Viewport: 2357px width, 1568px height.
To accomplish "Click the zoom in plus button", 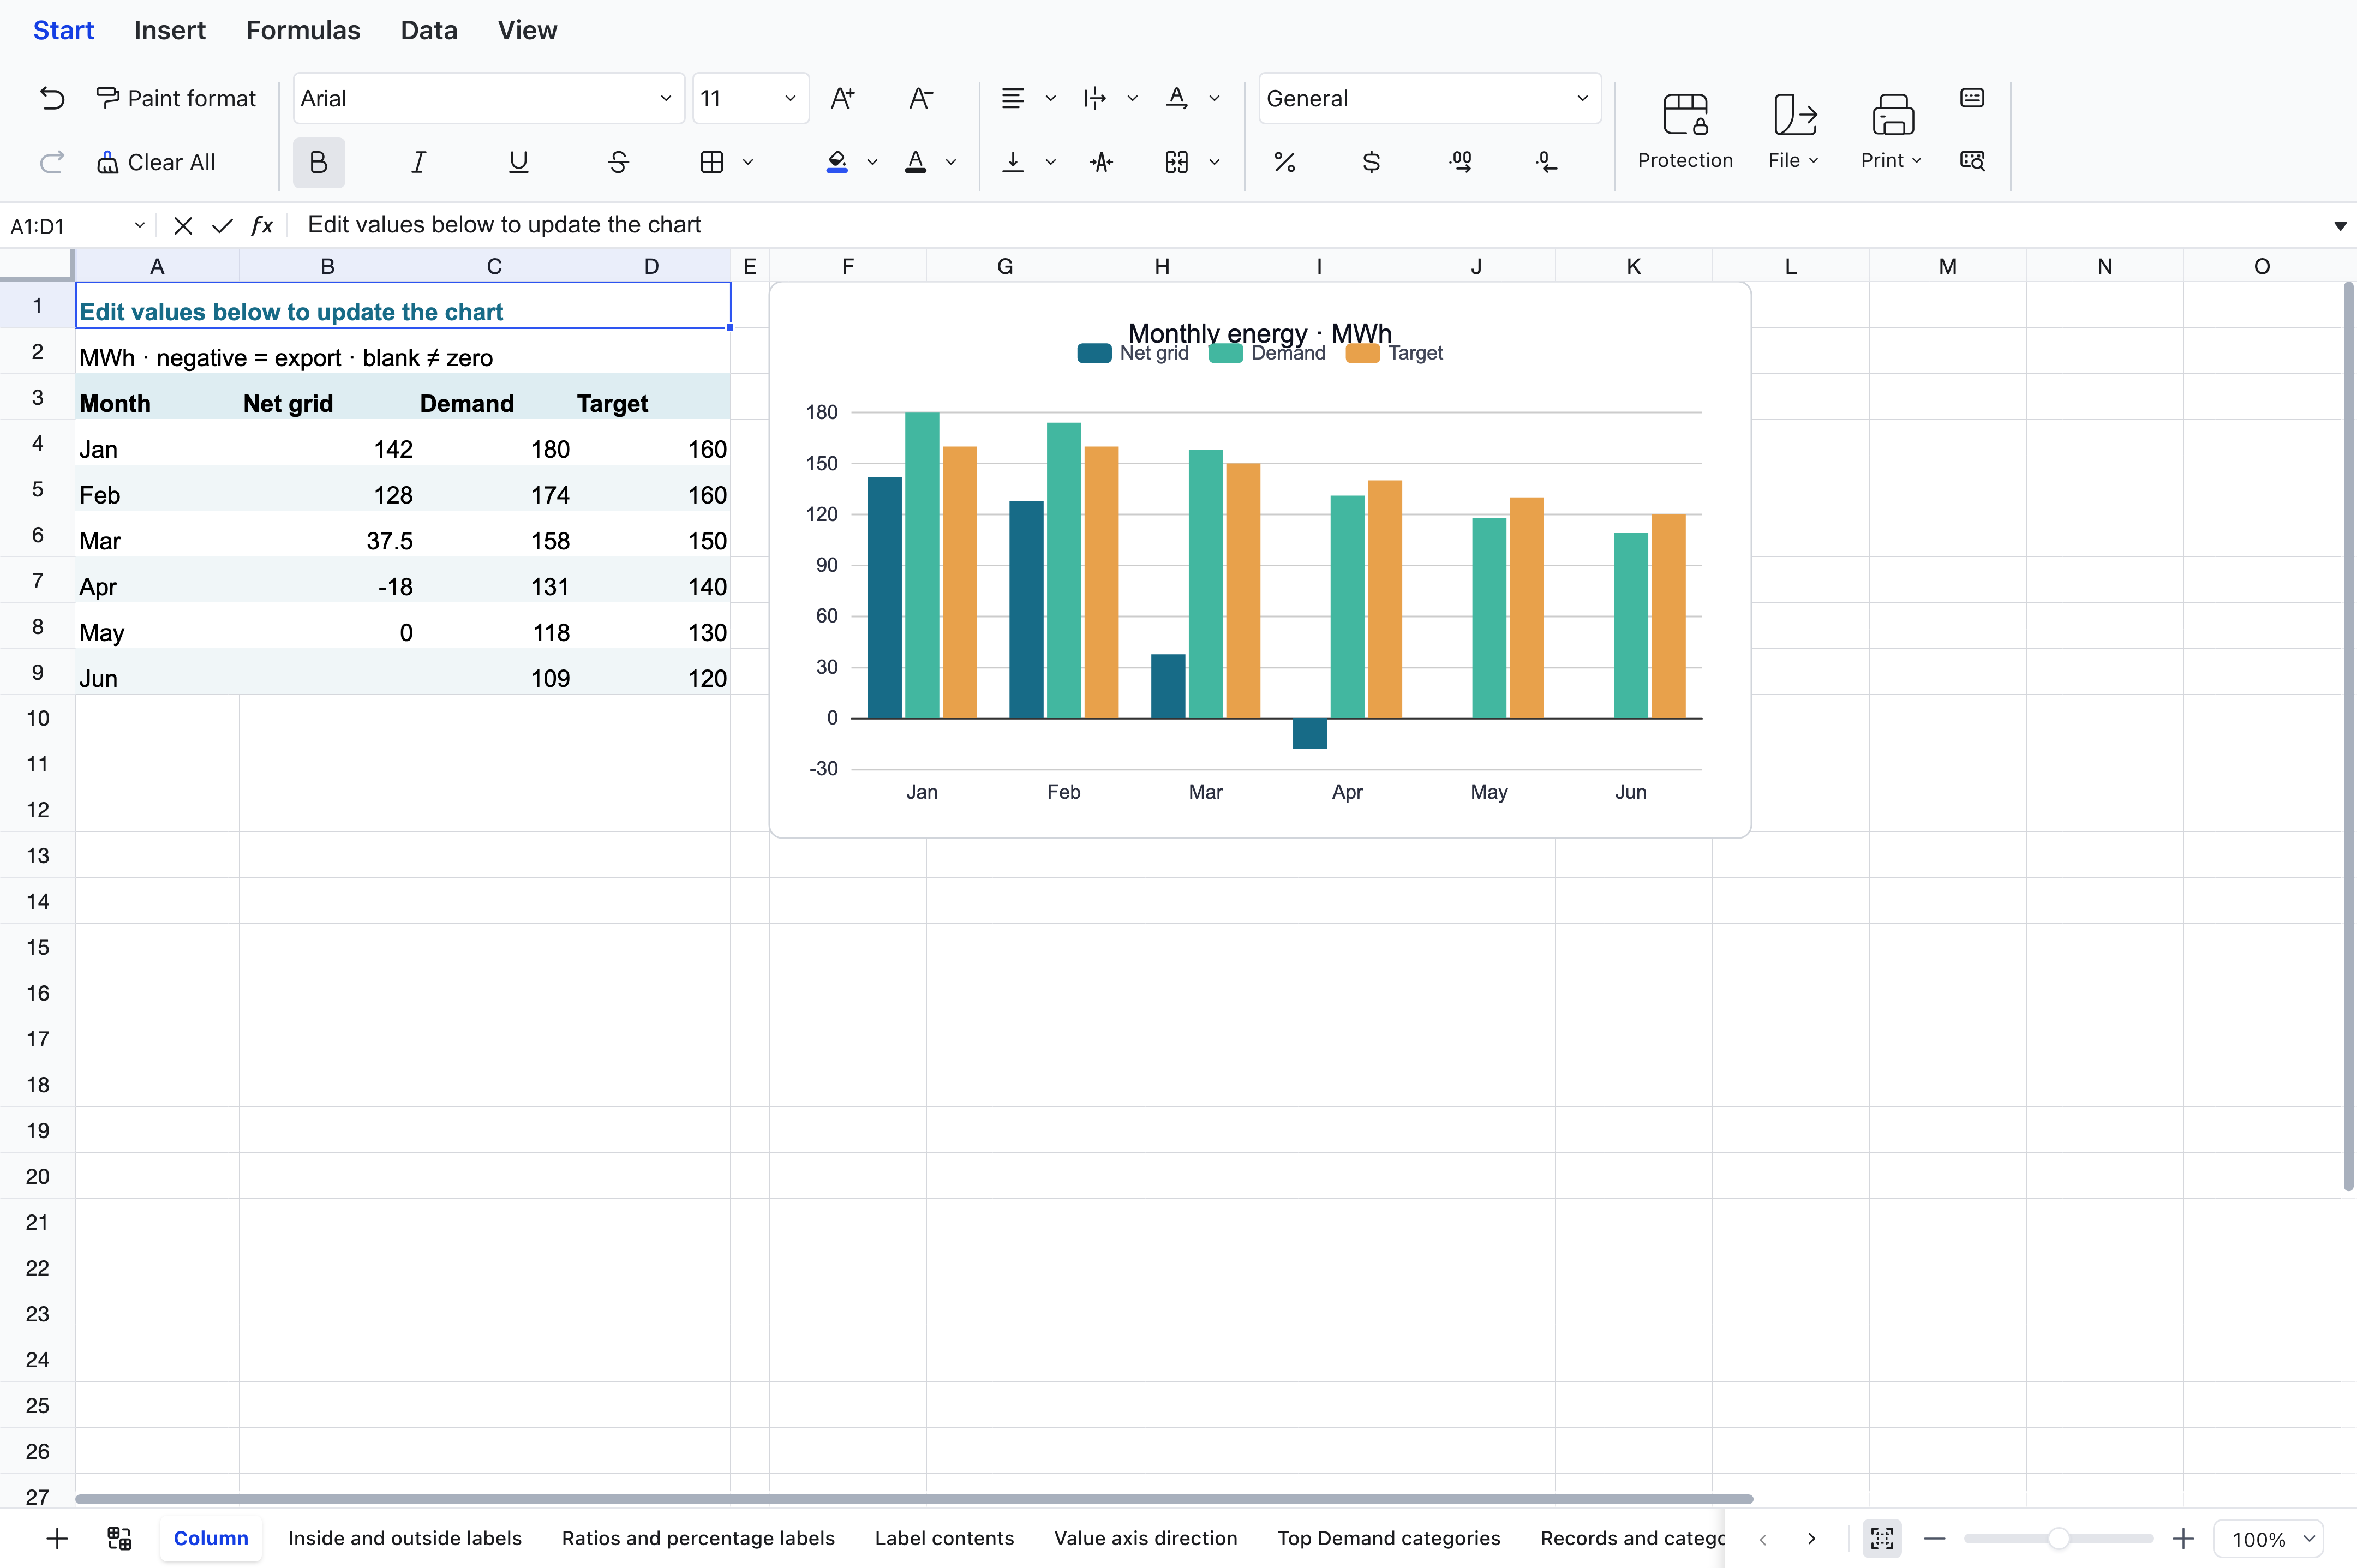I will 2183,1538.
